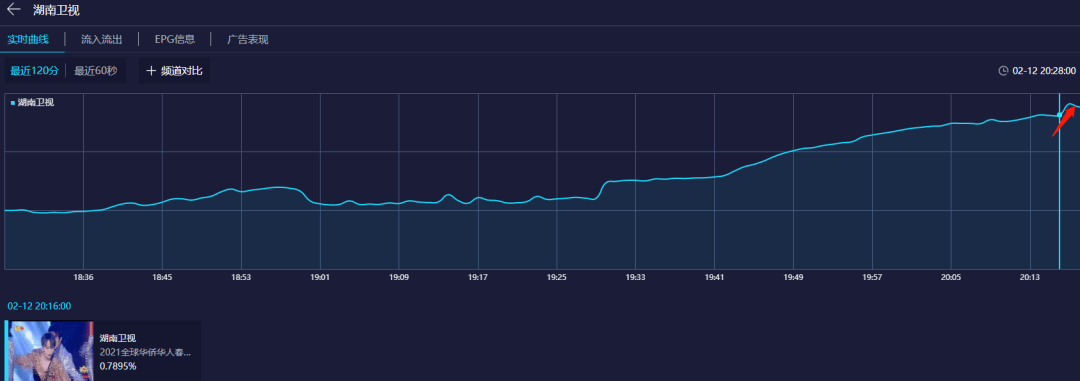Click the clock icon beside the timestamp

[1004, 71]
